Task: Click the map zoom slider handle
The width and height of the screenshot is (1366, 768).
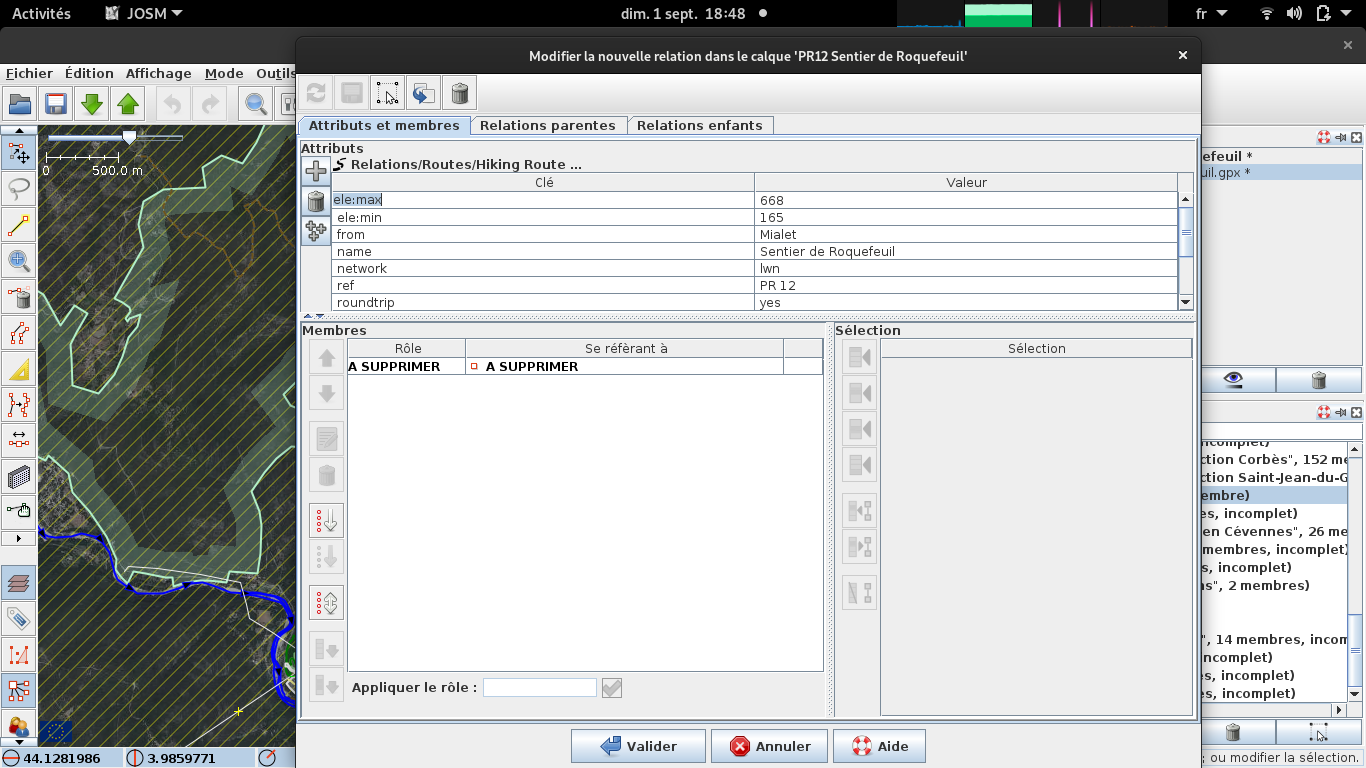Action: pyautogui.click(x=129, y=137)
